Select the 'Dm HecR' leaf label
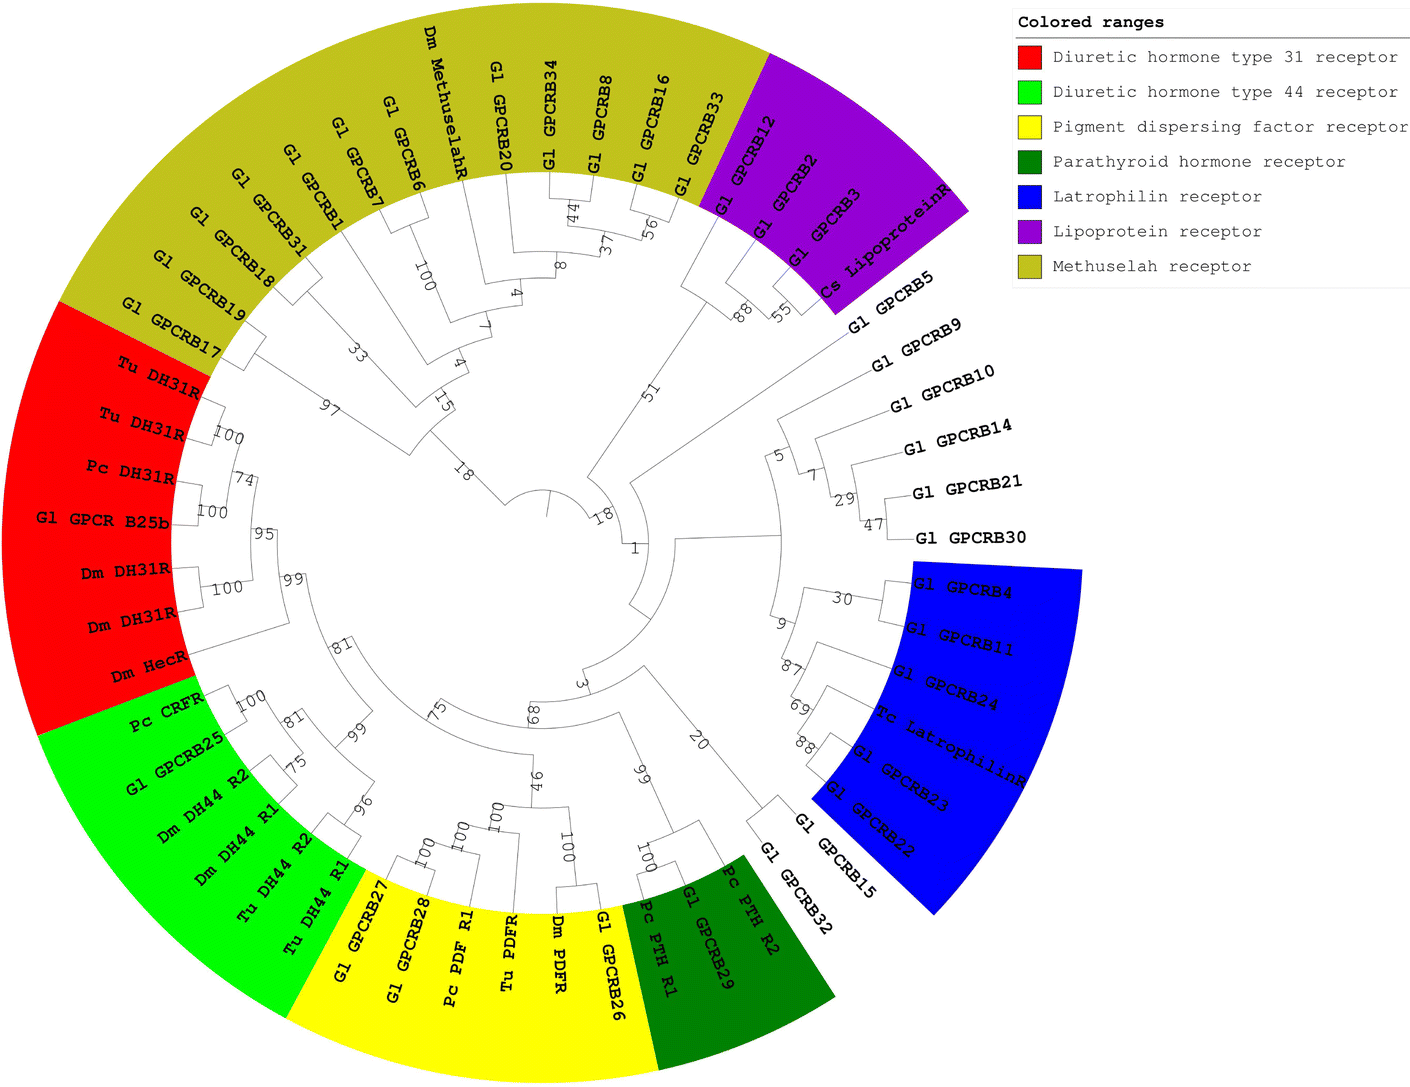This screenshot has height=1087, width=1410. pyautogui.click(x=150, y=667)
